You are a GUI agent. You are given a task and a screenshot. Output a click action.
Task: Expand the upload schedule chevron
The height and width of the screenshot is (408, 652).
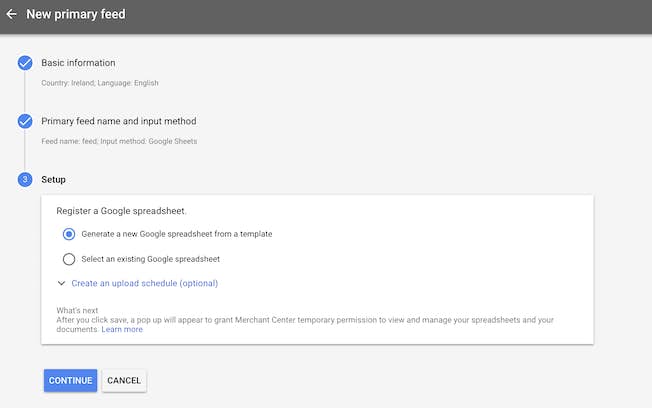coord(61,283)
